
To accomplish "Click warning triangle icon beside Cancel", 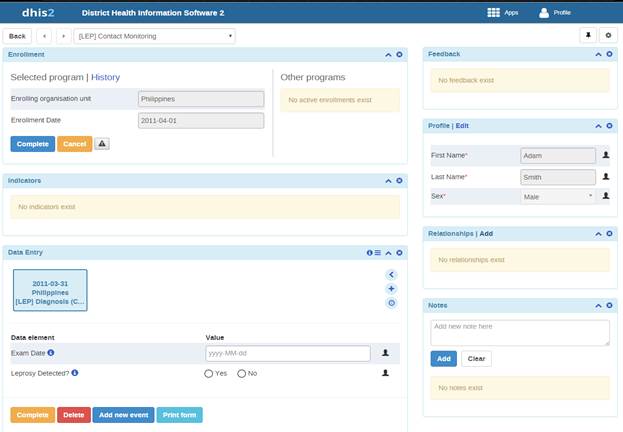I will coord(102,144).
